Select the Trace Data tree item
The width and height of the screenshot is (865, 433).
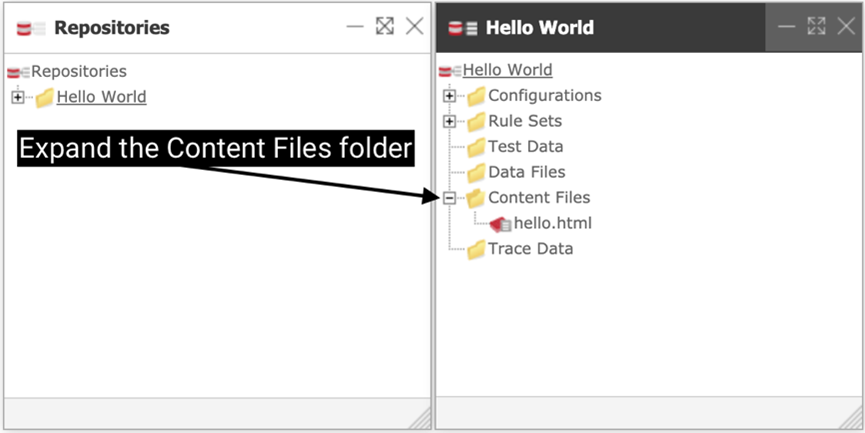tap(530, 248)
